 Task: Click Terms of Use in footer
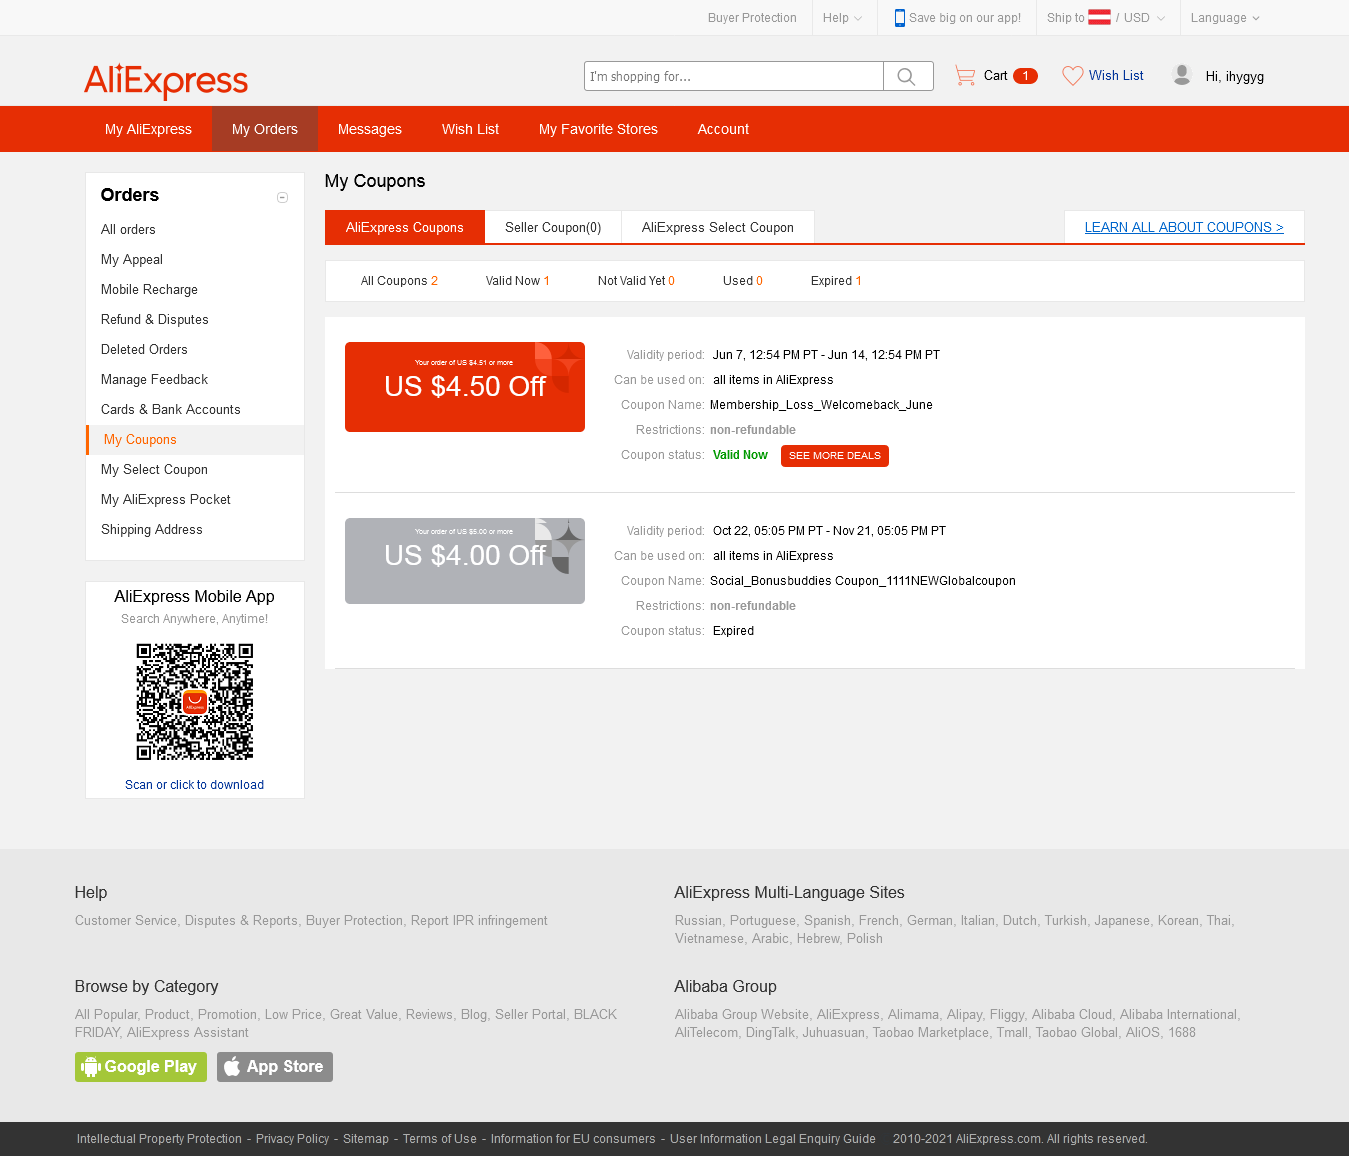(x=440, y=1139)
